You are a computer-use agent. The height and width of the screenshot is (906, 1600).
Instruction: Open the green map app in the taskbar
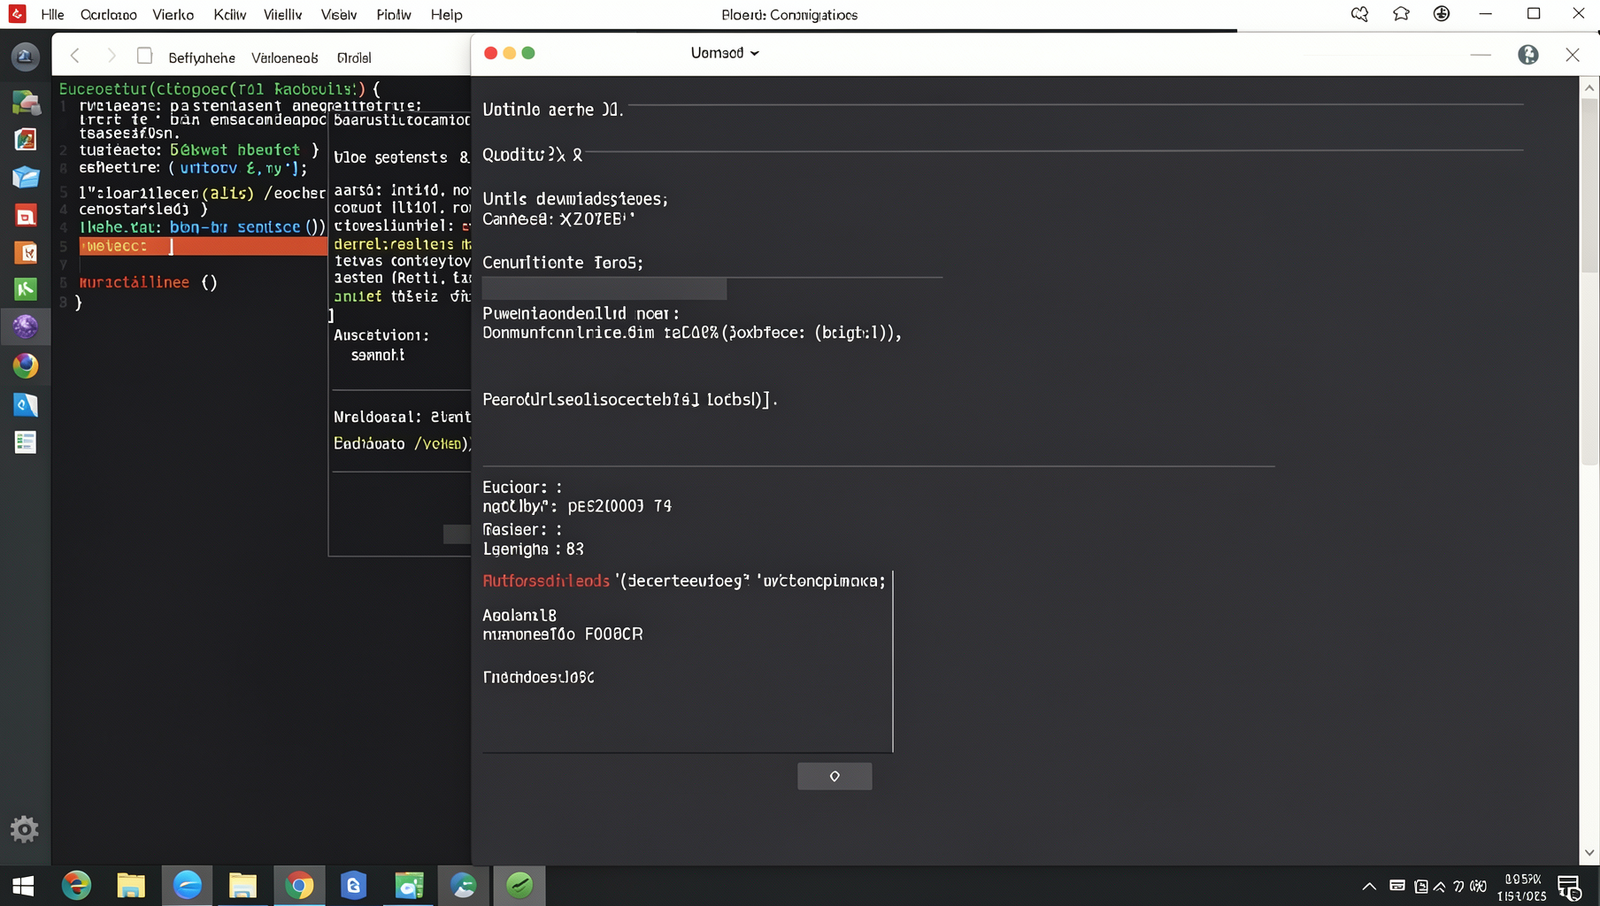tap(409, 886)
